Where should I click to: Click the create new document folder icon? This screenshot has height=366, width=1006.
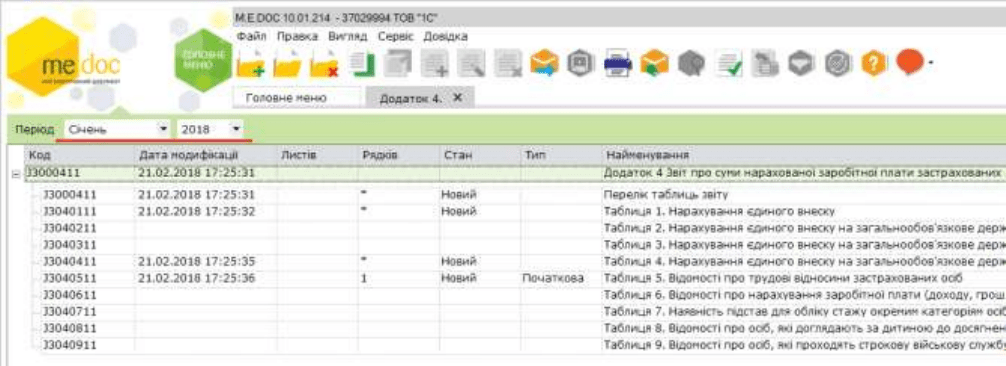tap(251, 65)
